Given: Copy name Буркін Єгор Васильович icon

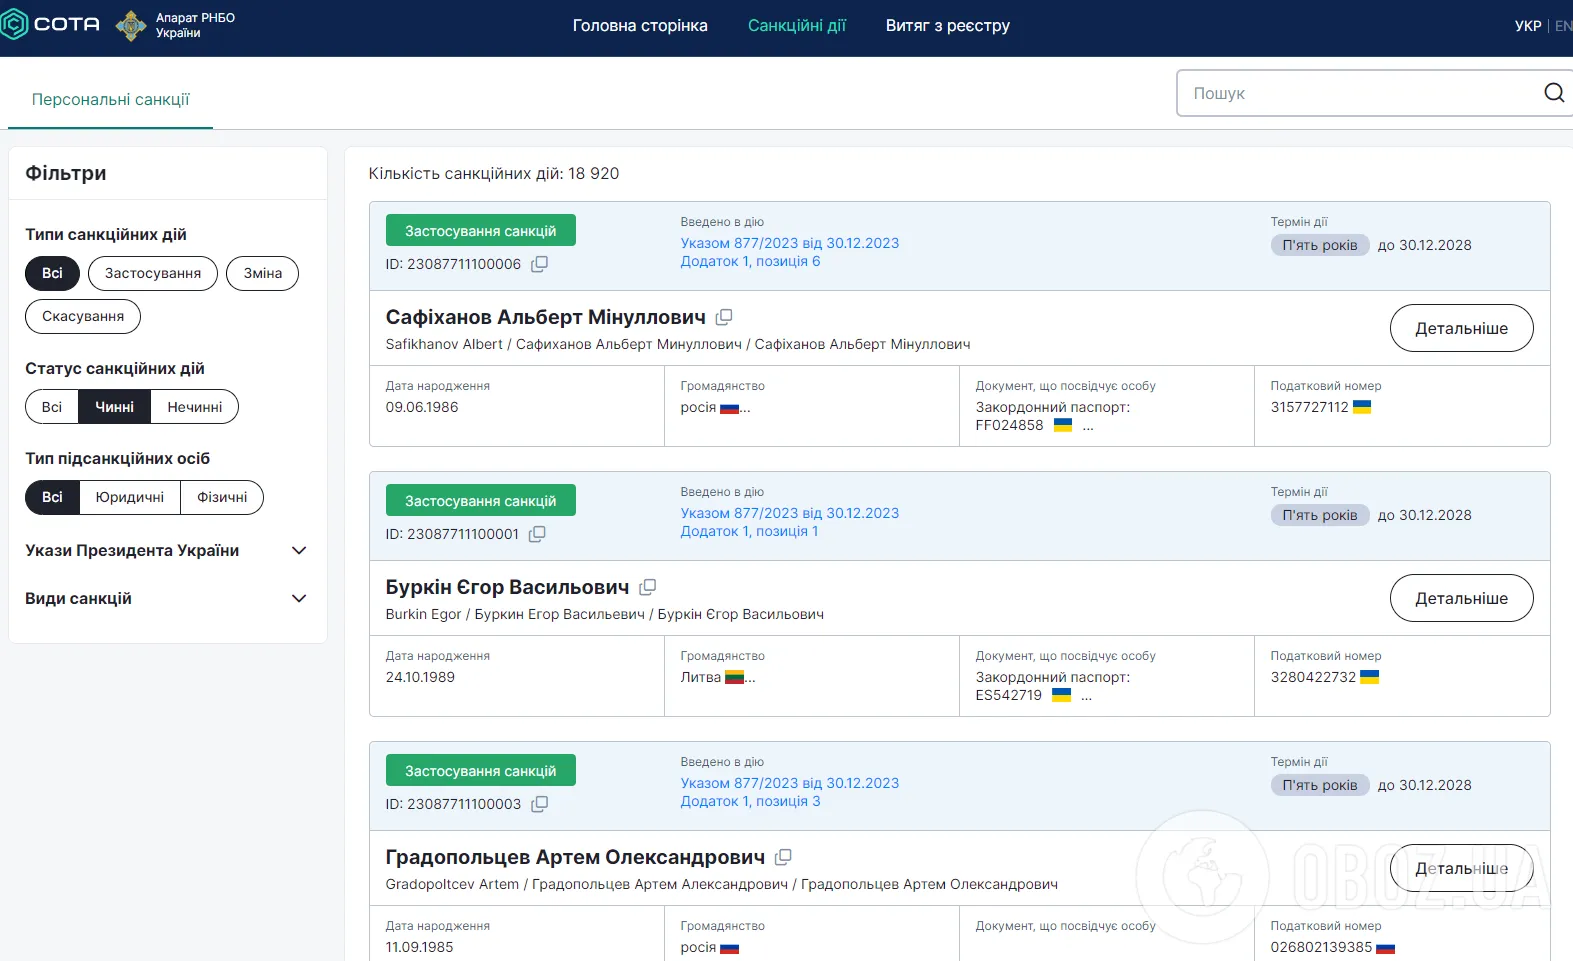Looking at the screenshot, I should click(x=647, y=587).
